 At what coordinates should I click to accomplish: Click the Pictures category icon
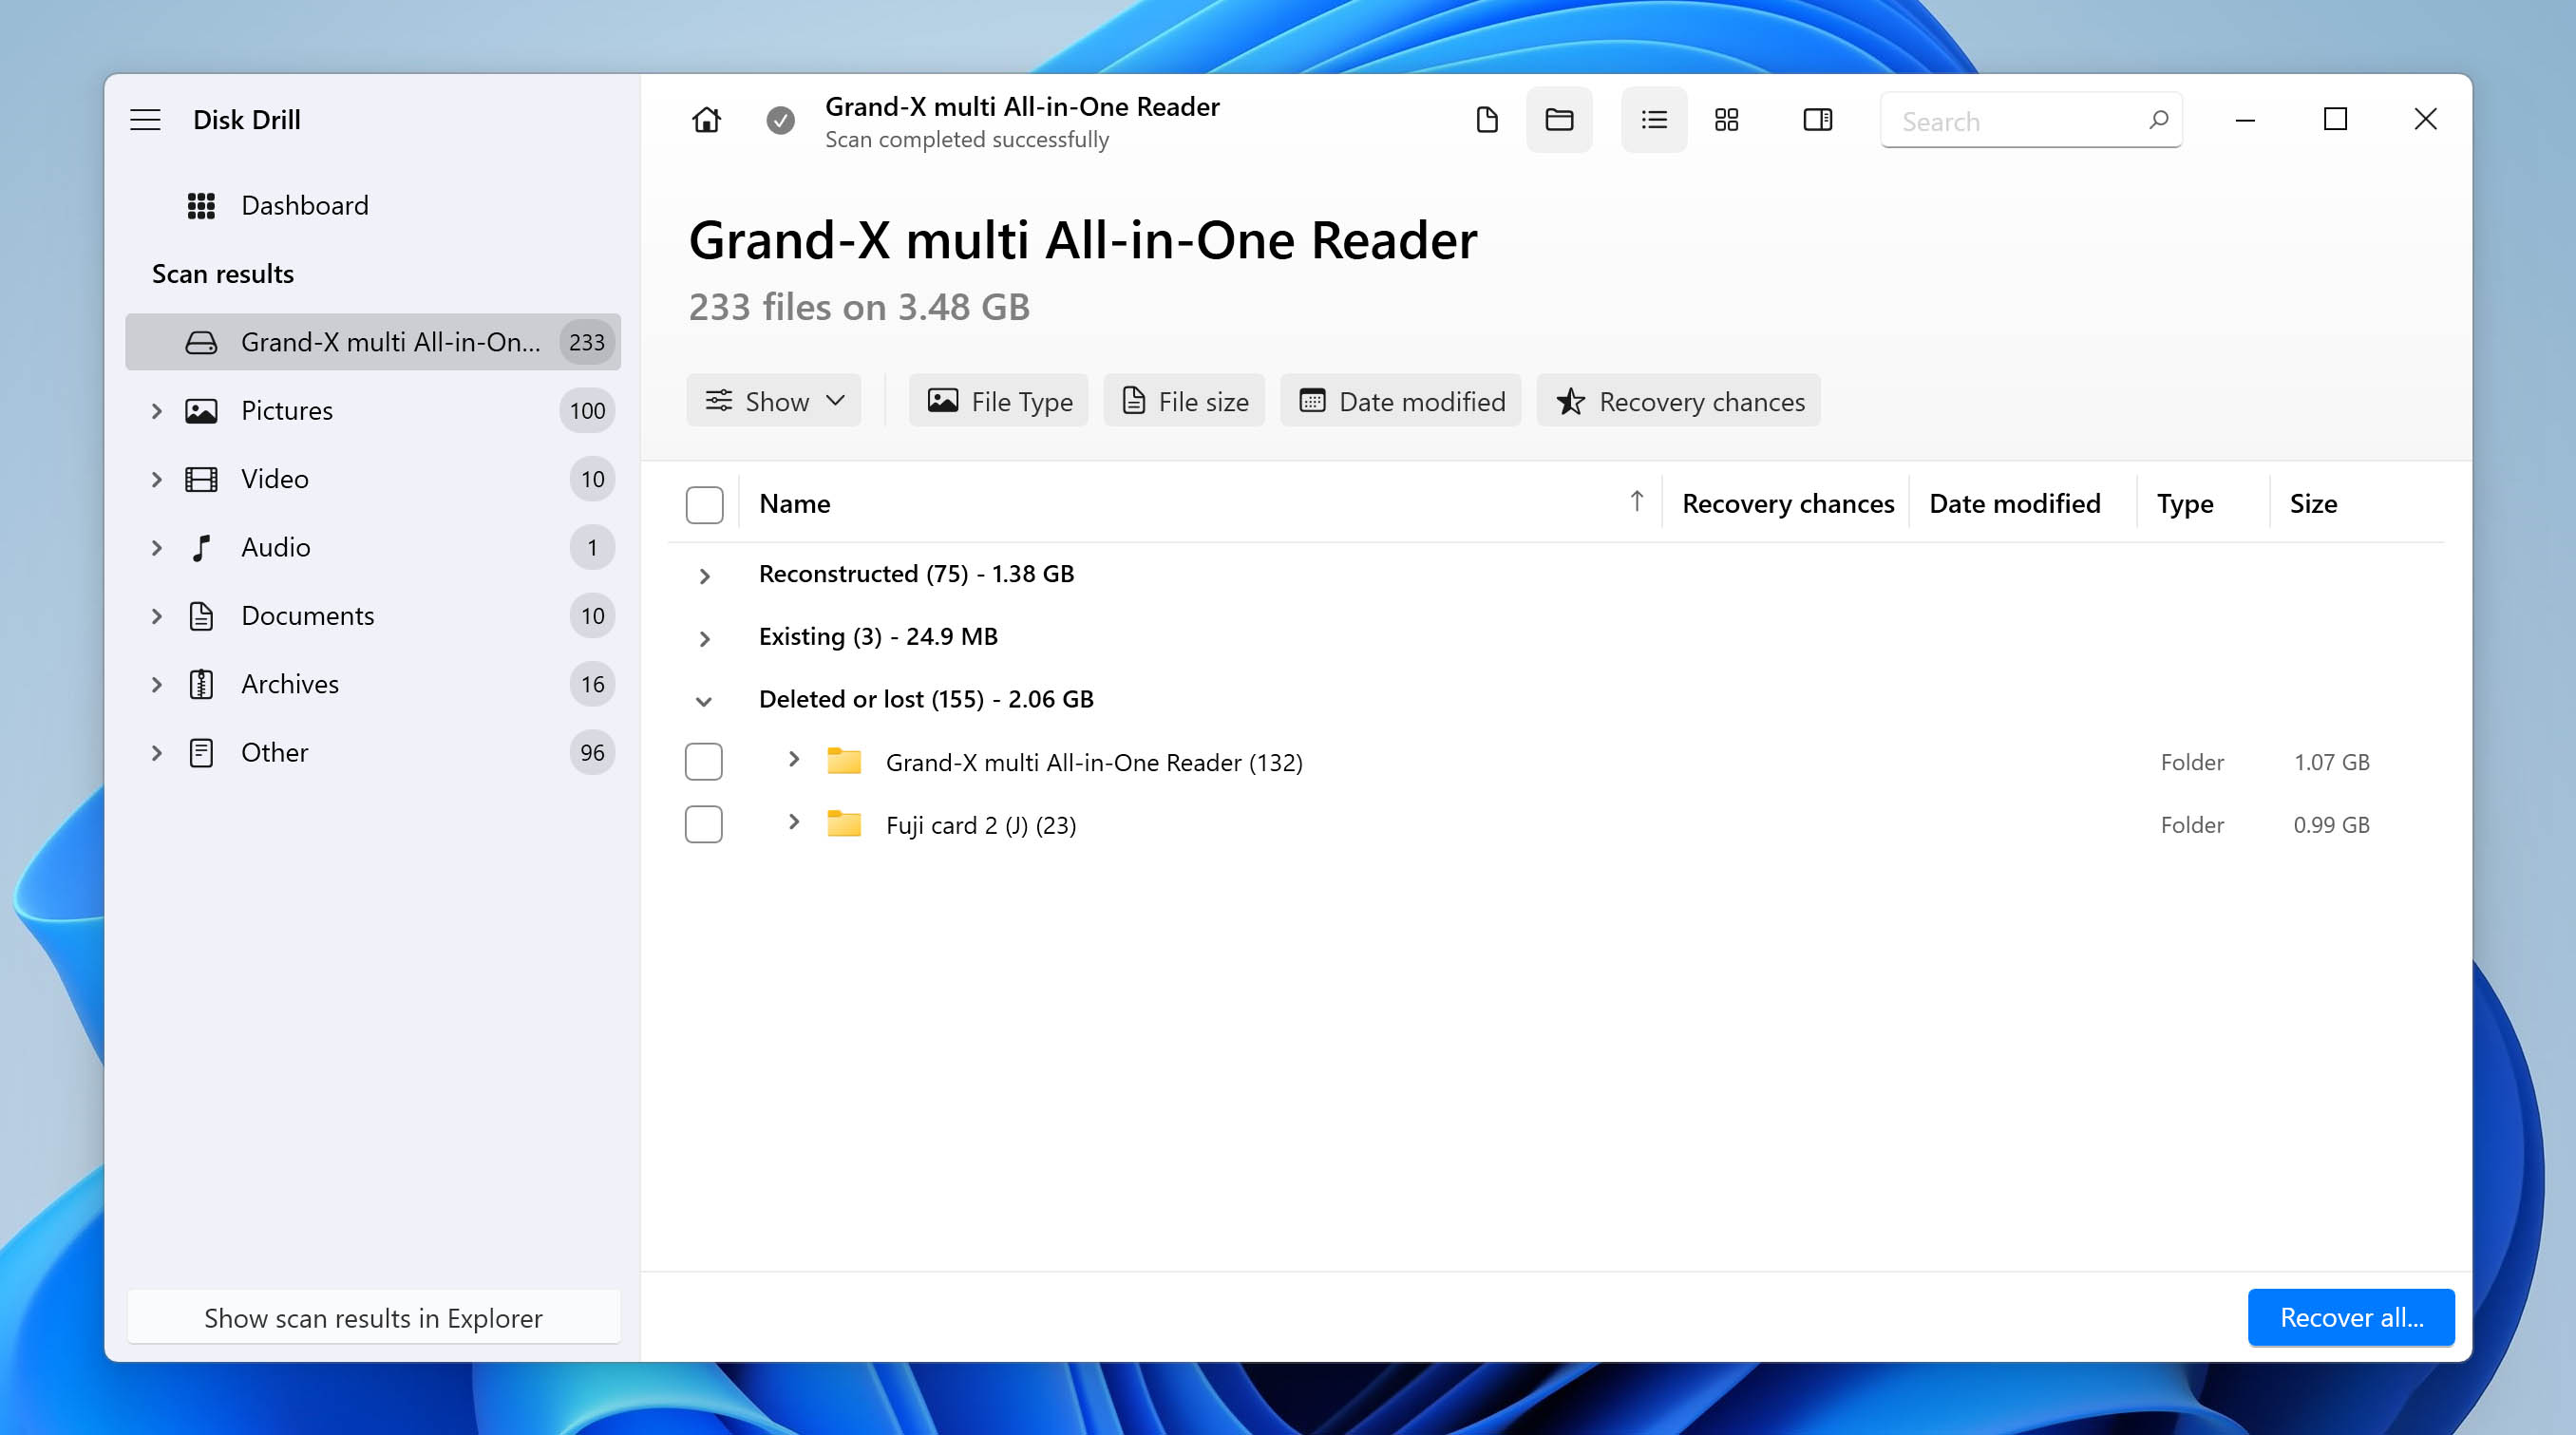point(201,411)
